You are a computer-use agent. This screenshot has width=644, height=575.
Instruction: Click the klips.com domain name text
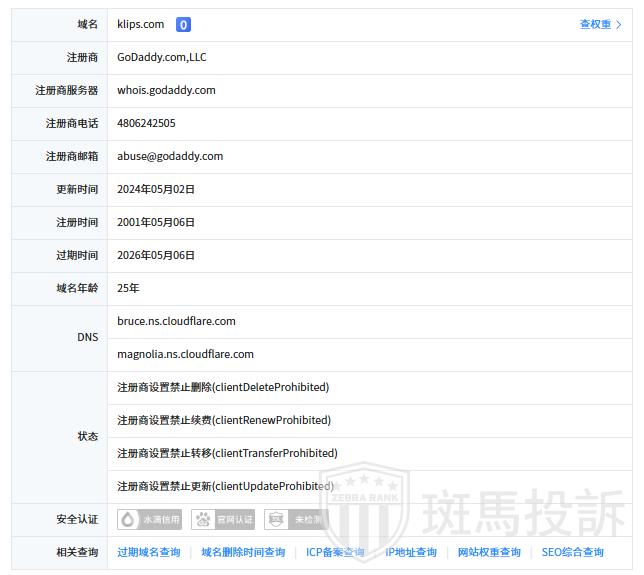[140, 25]
